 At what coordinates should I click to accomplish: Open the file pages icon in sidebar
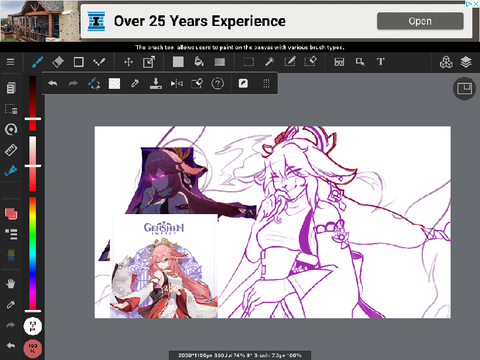11,88
